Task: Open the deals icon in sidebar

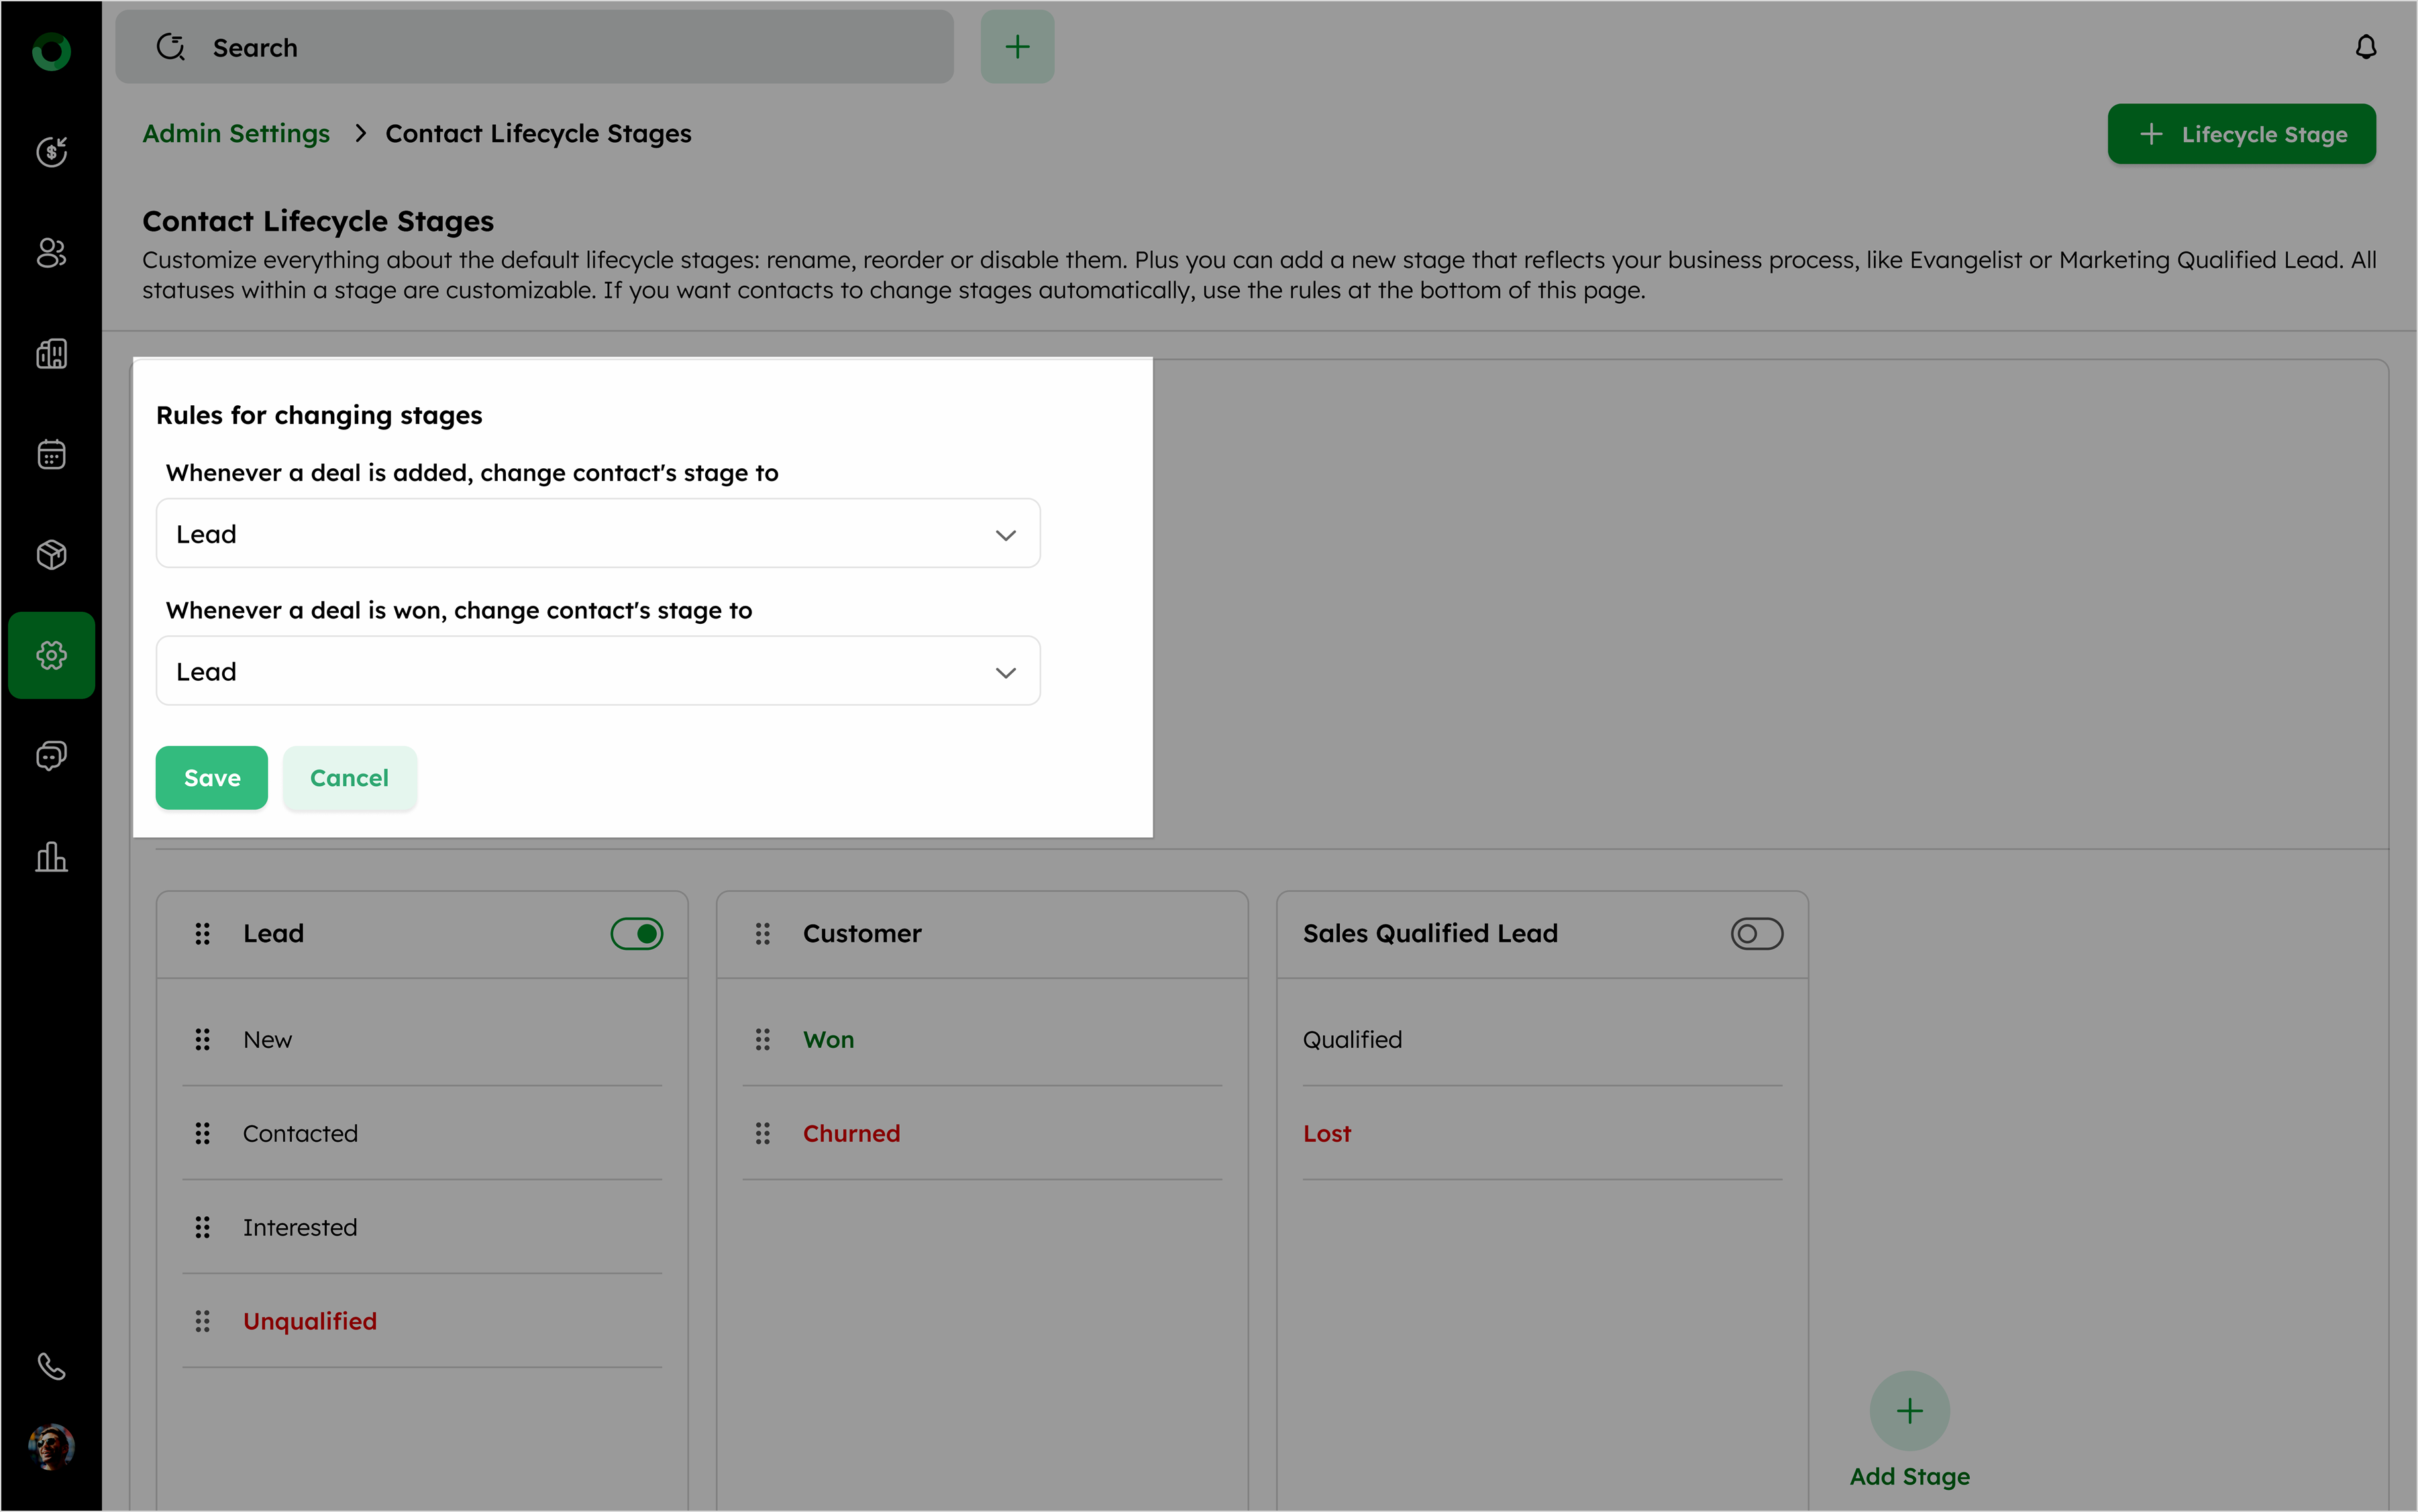Action: coord(51,152)
